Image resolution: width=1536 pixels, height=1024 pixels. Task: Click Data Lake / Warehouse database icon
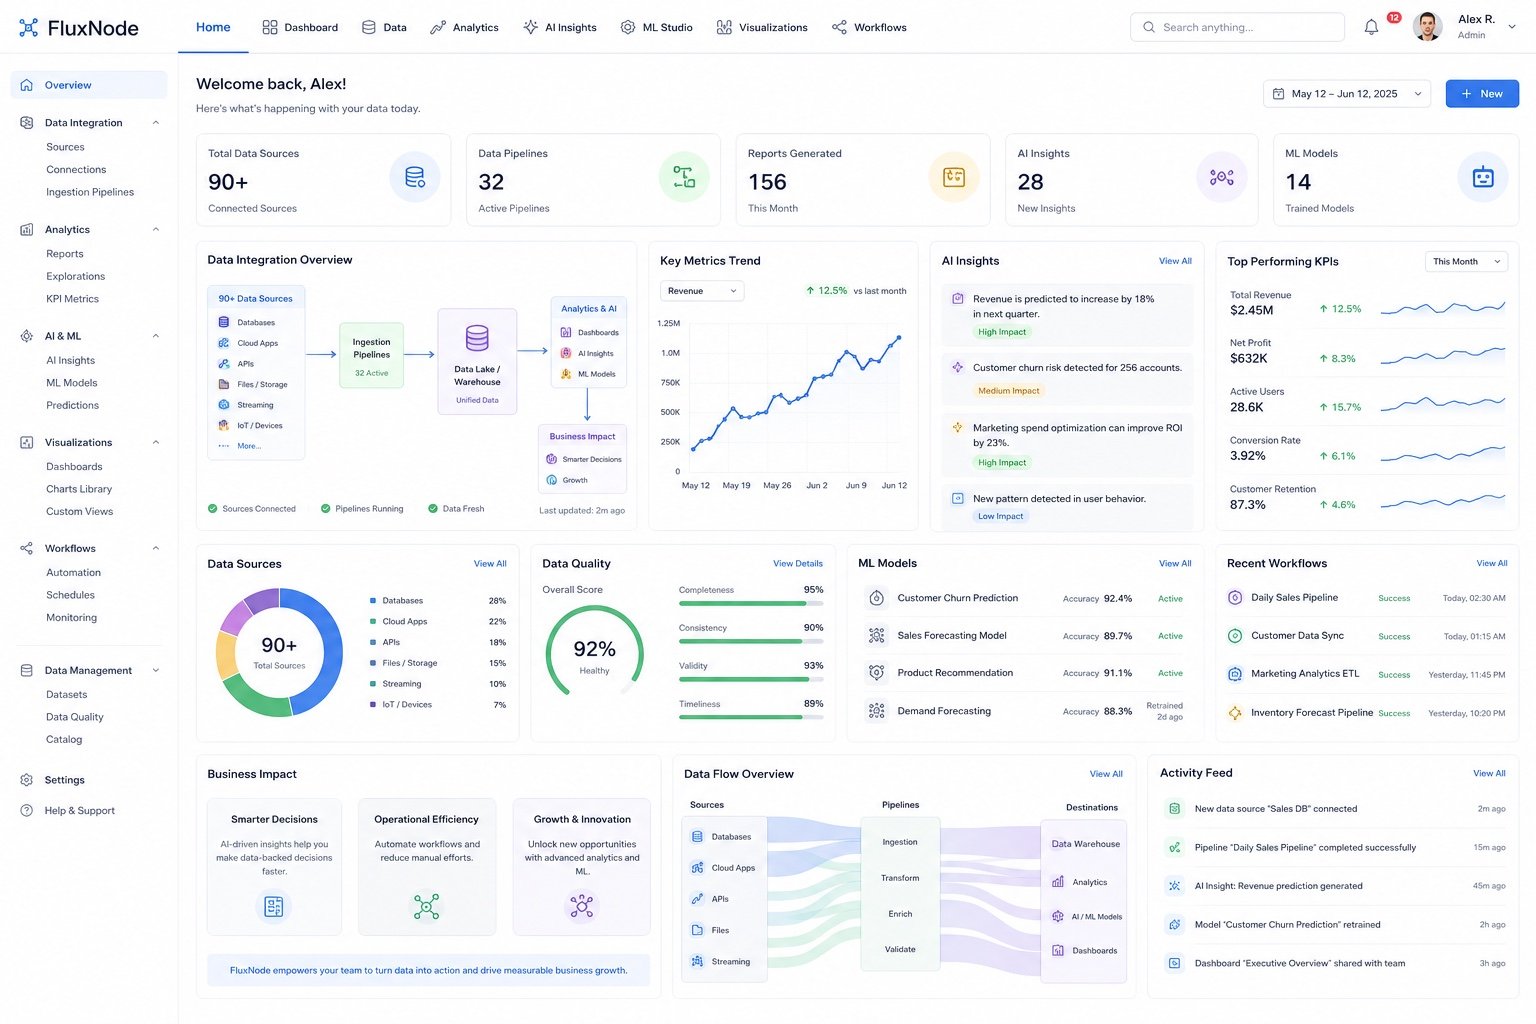(x=477, y=338)
